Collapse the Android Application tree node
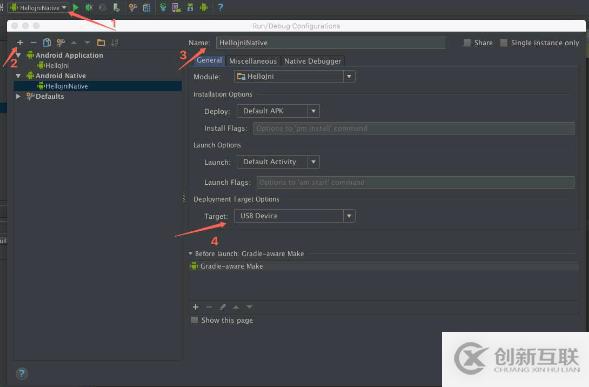 pyautogui.click(x=18, y=55)
